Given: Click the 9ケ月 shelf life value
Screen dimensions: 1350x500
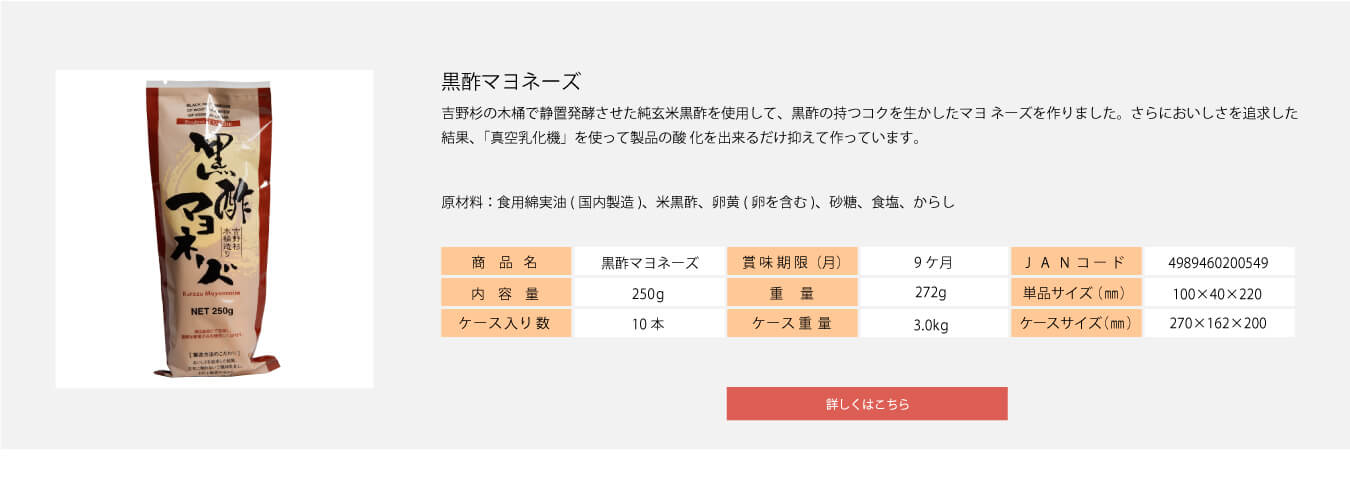Looking at the screenshot, I should click(932, 263).
